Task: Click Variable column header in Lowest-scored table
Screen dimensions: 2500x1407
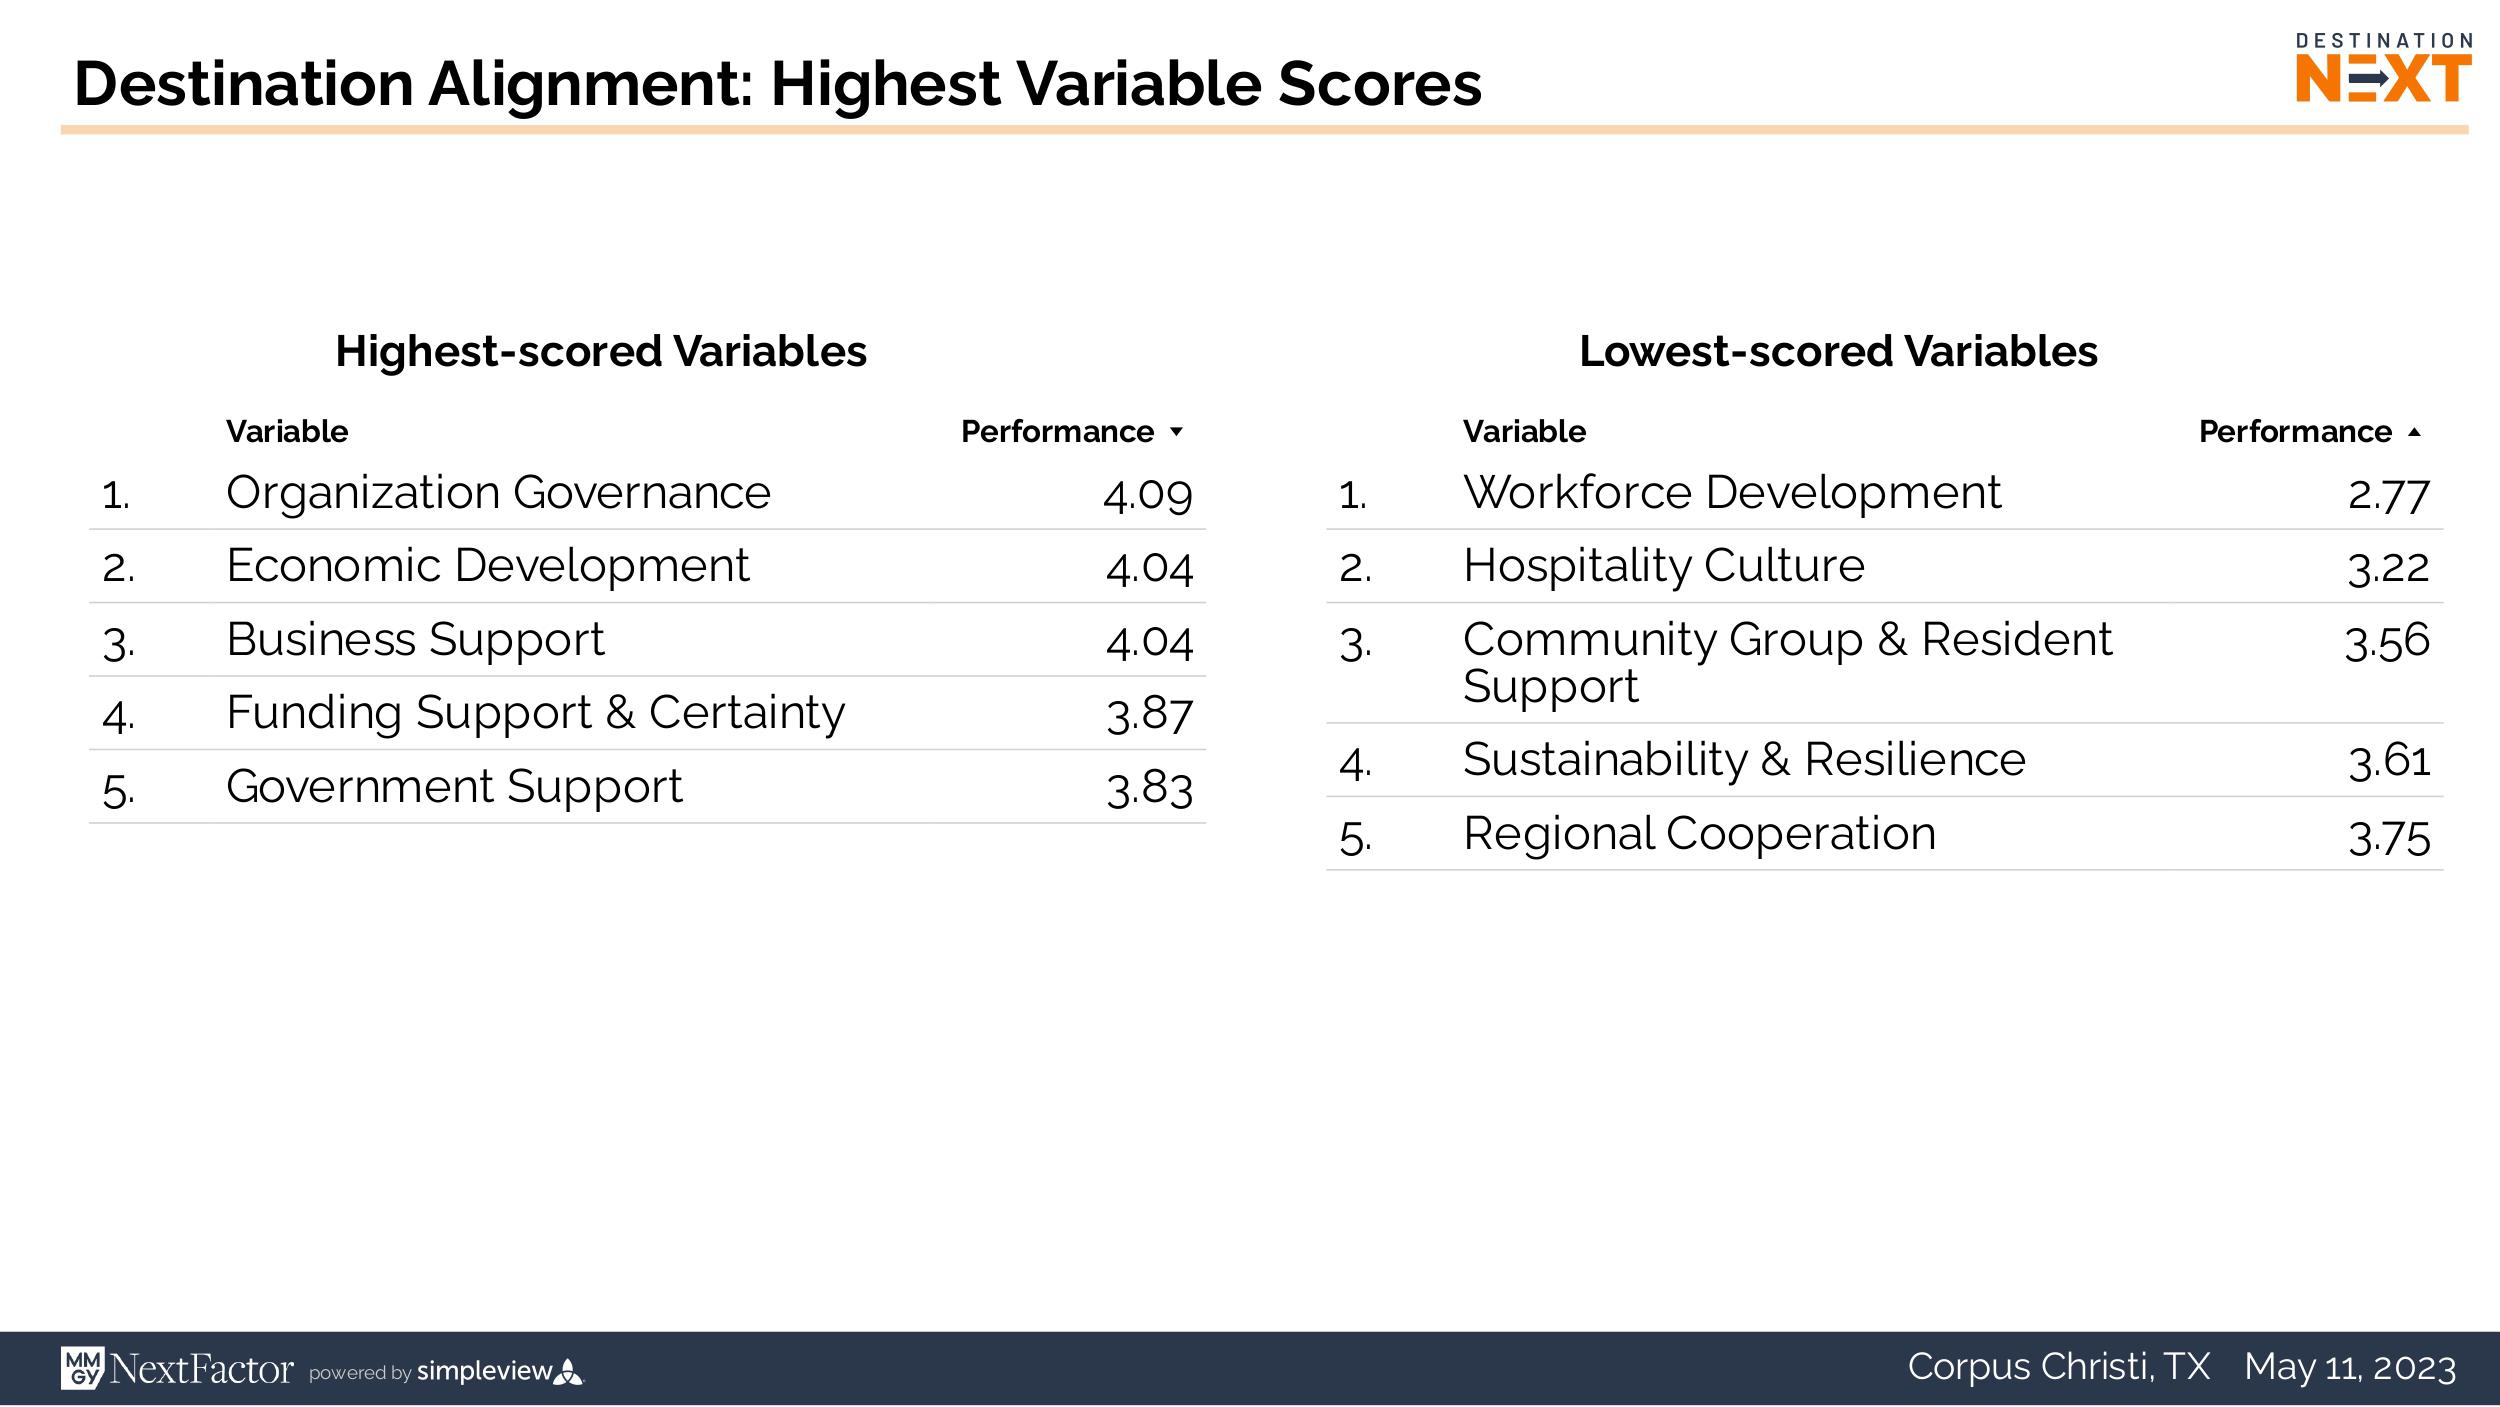Action: click(x=1524, y=432)
